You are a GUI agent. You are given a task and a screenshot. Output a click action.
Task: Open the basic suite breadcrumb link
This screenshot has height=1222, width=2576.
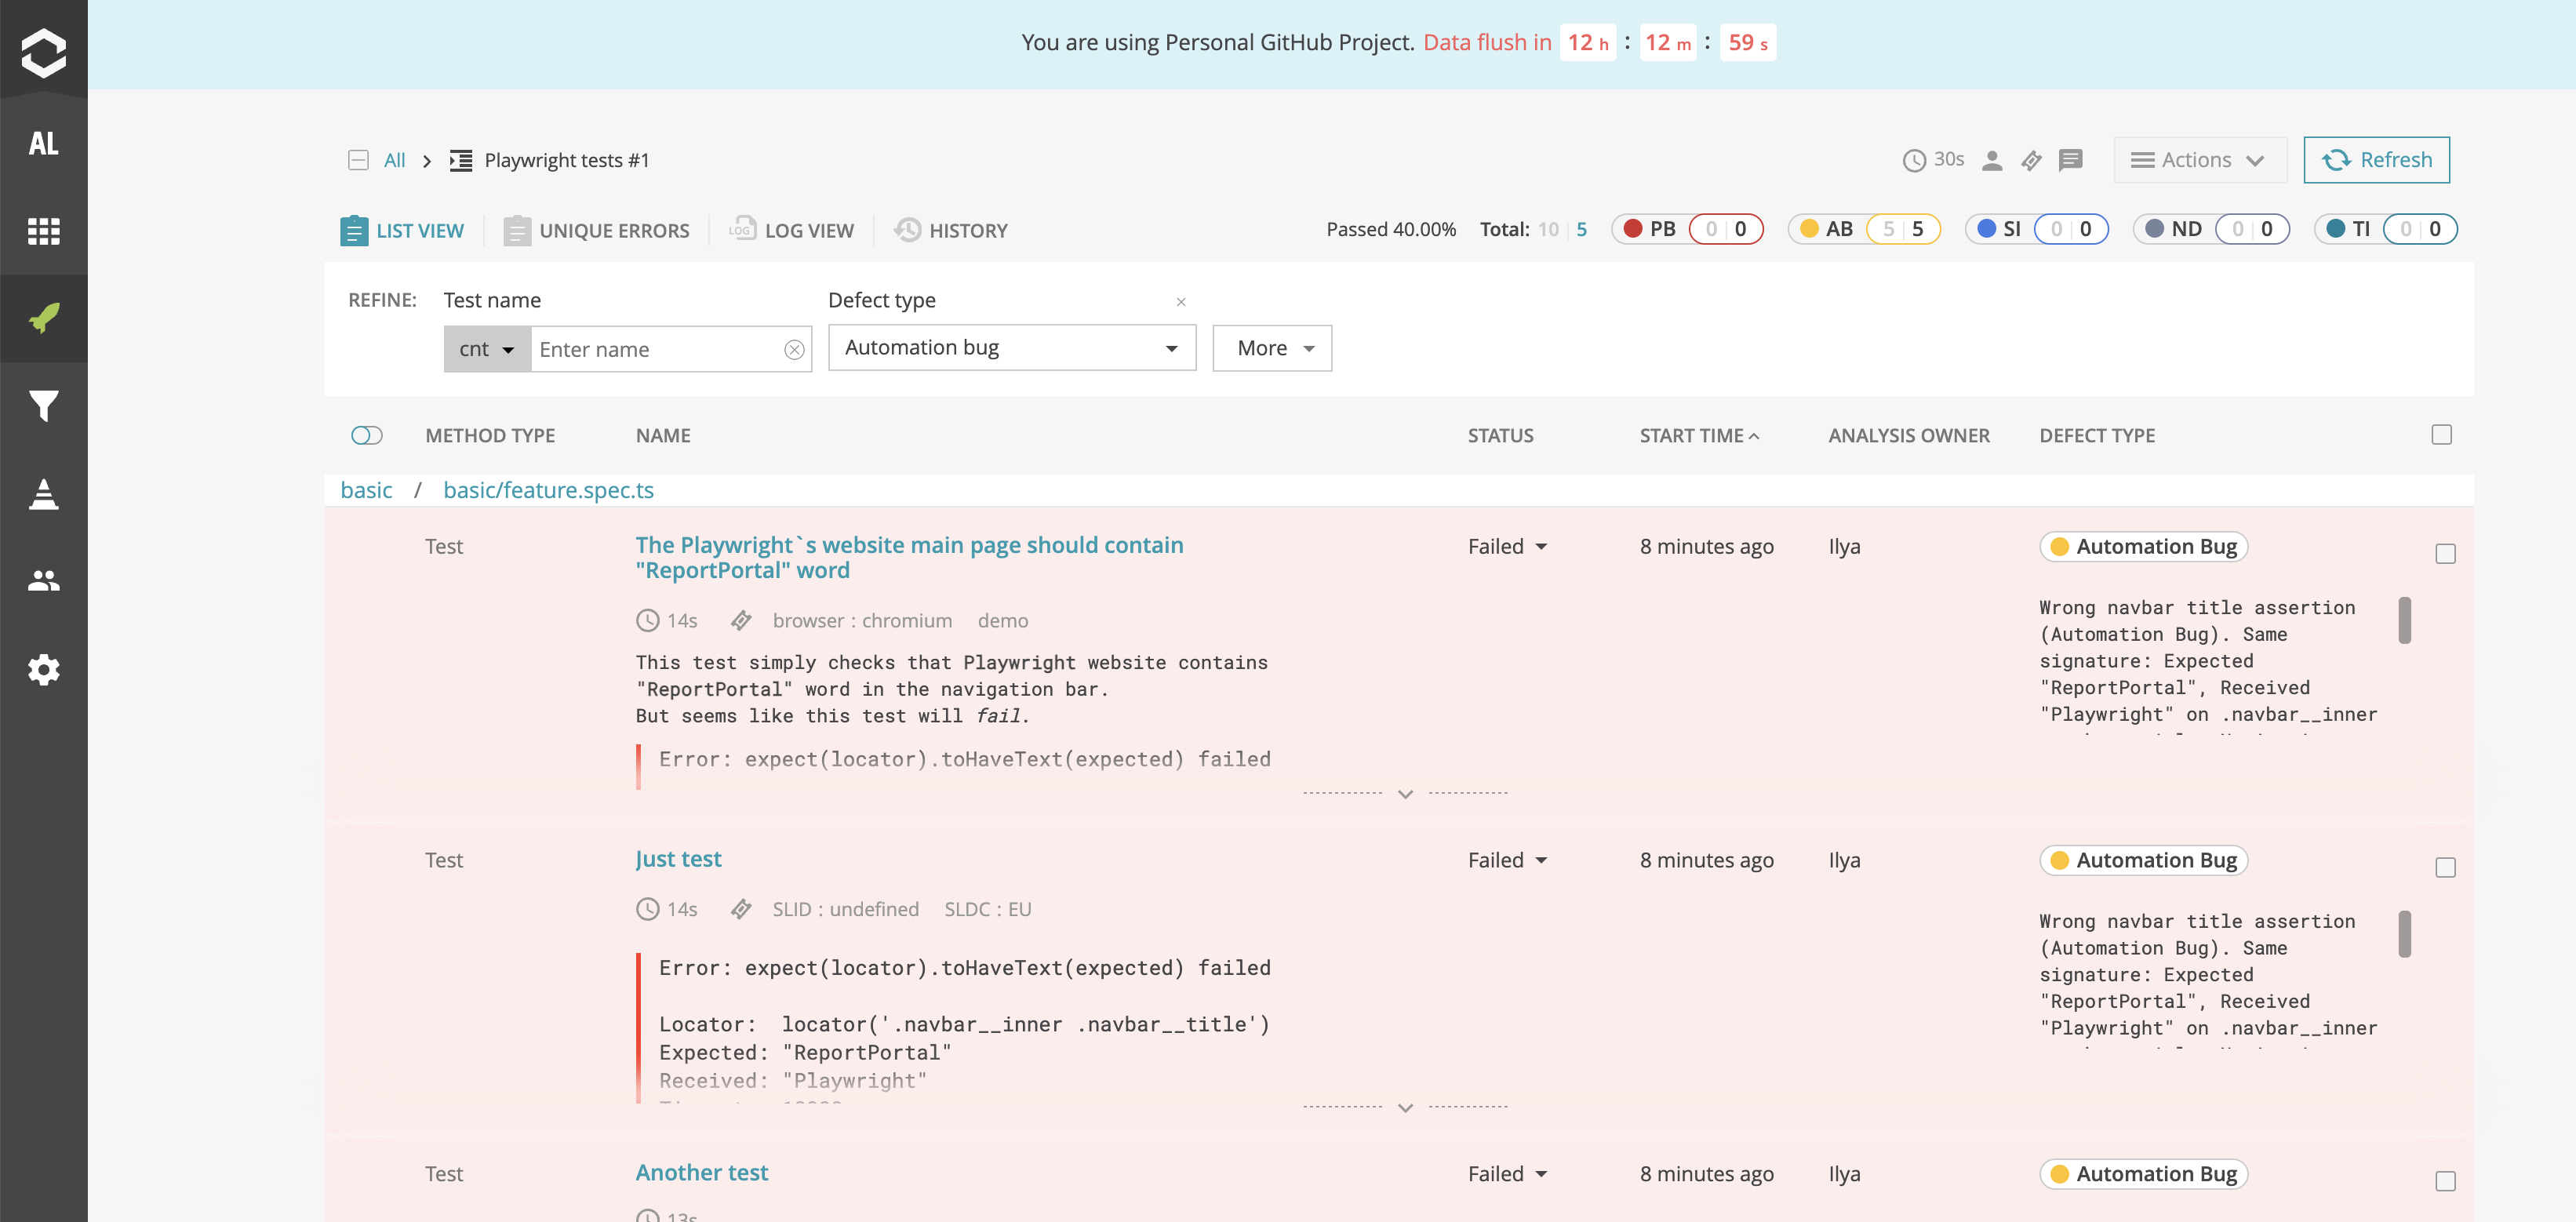click(x=366, y=490)
